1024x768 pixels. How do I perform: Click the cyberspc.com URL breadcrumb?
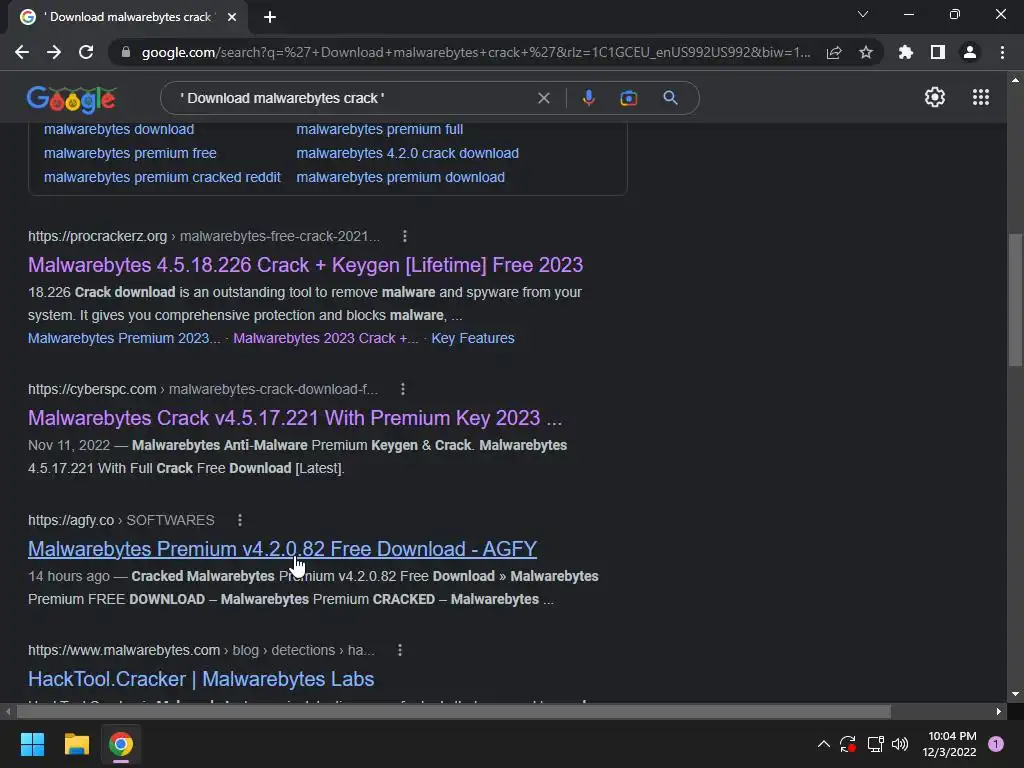click(x=203, y=390)
